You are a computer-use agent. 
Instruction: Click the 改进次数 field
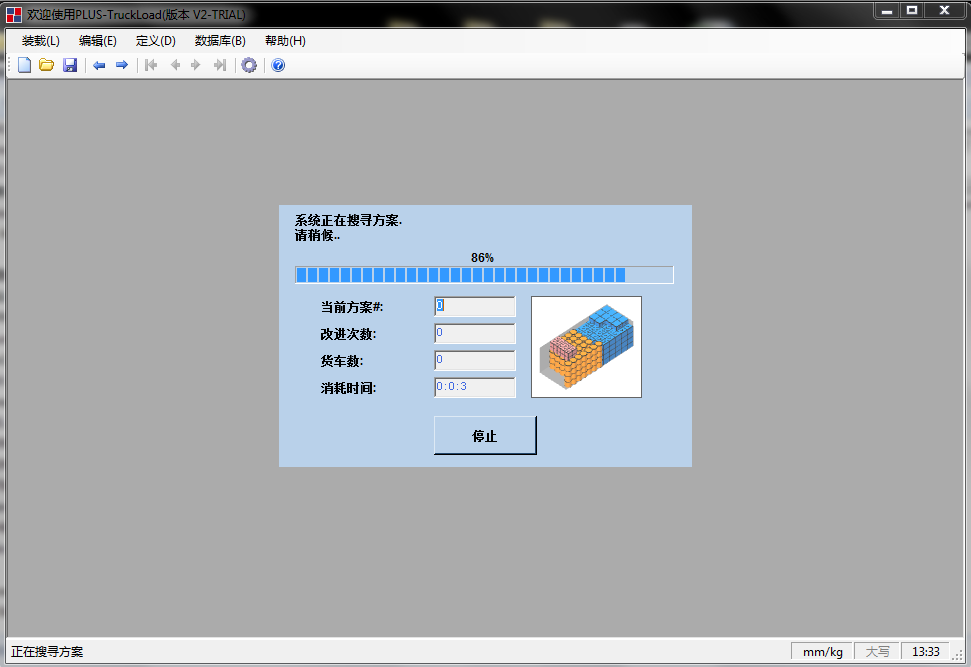click(475, 333)
